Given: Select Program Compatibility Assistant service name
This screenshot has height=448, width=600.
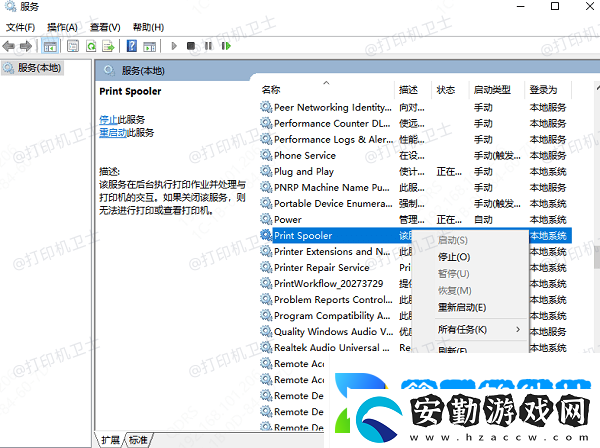Looking at the screenshot, I should [332, 316].
